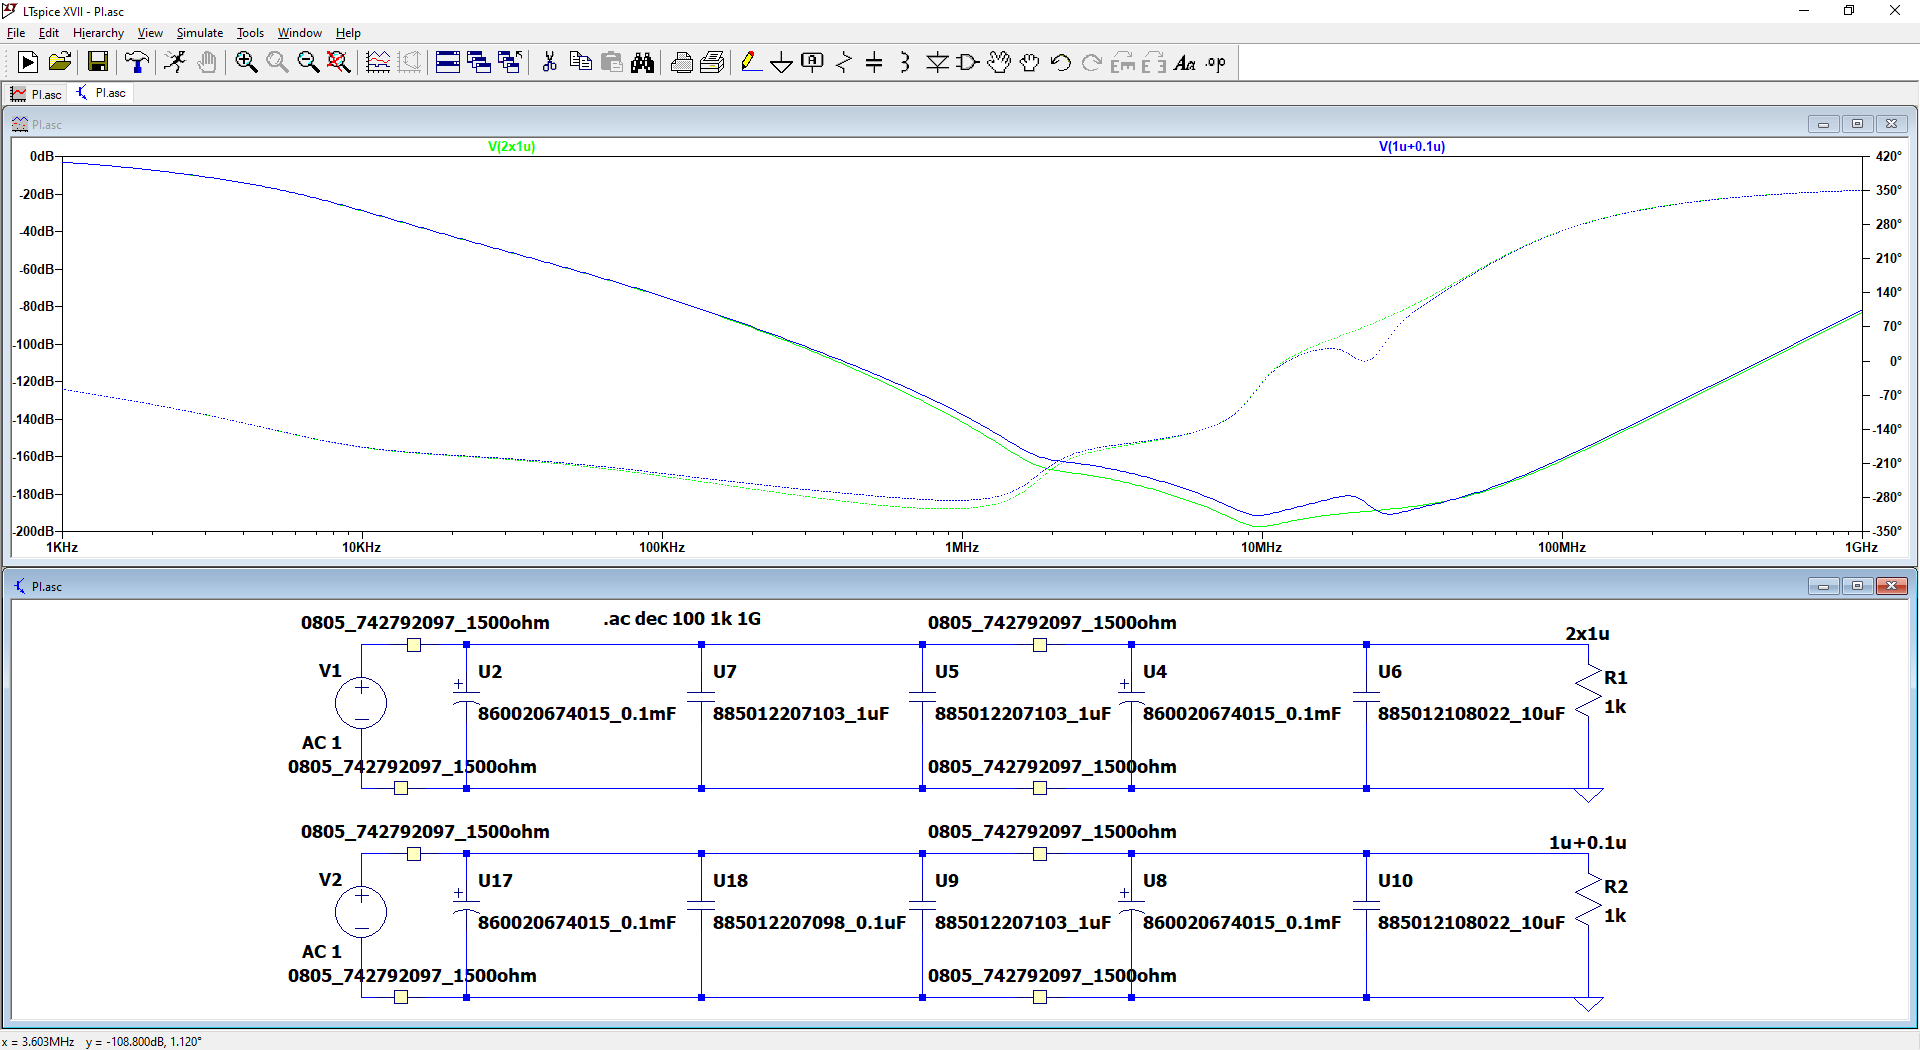Open the Simulate menu

tap(199, 33)
